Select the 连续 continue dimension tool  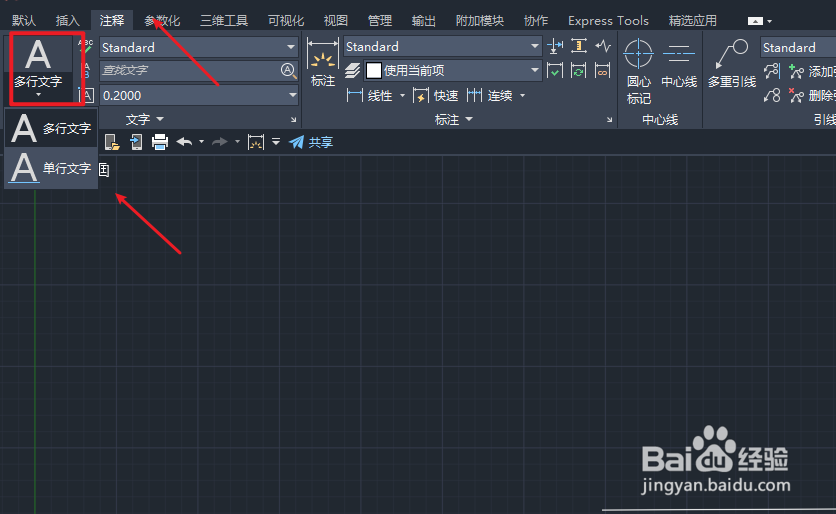489,96
